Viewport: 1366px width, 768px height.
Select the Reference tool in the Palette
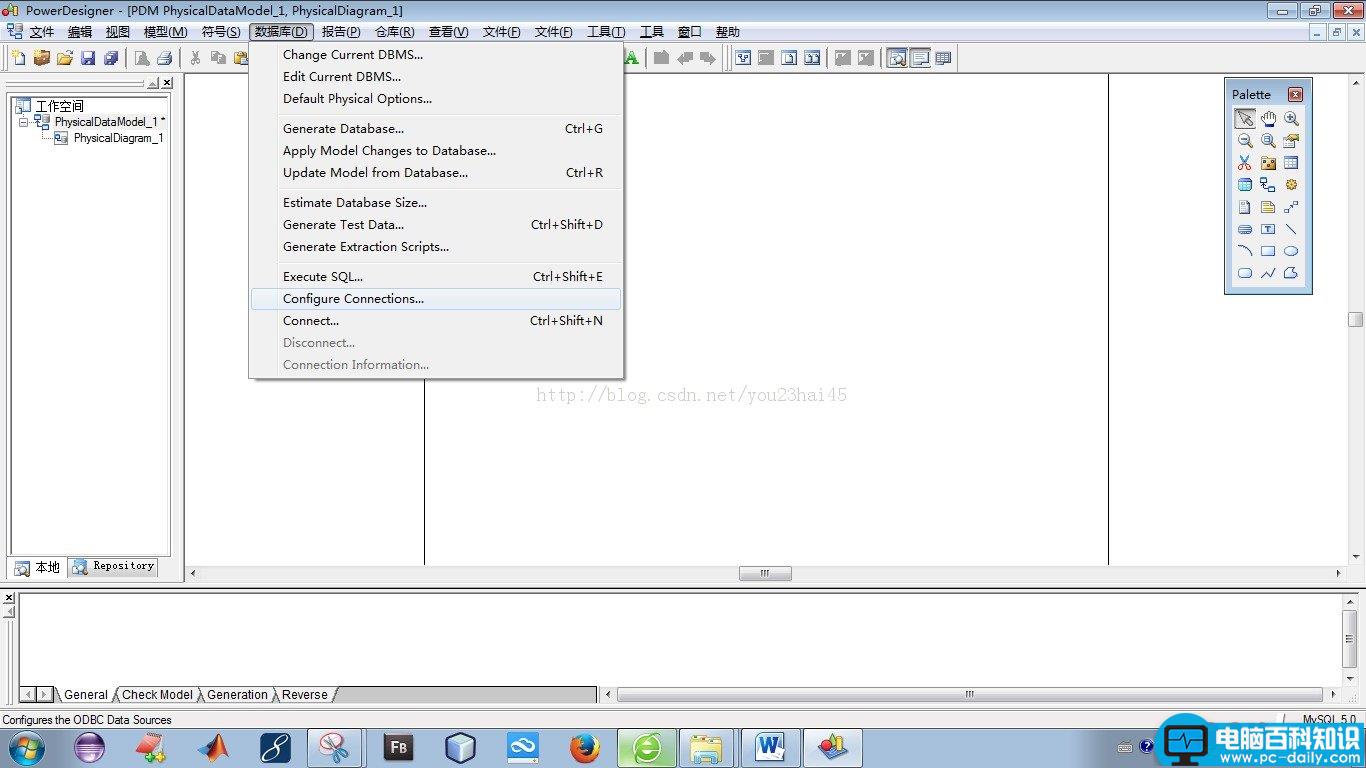[x=1268, y=185]
